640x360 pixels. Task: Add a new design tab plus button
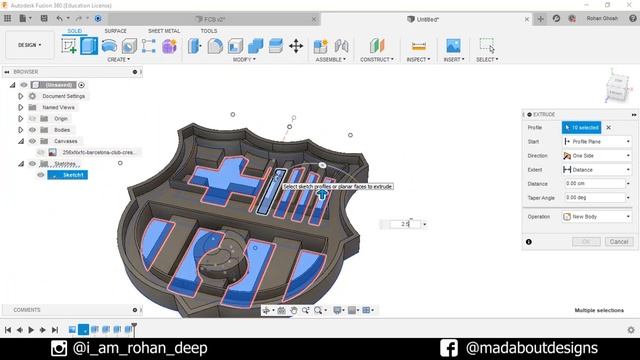point(540,19)
